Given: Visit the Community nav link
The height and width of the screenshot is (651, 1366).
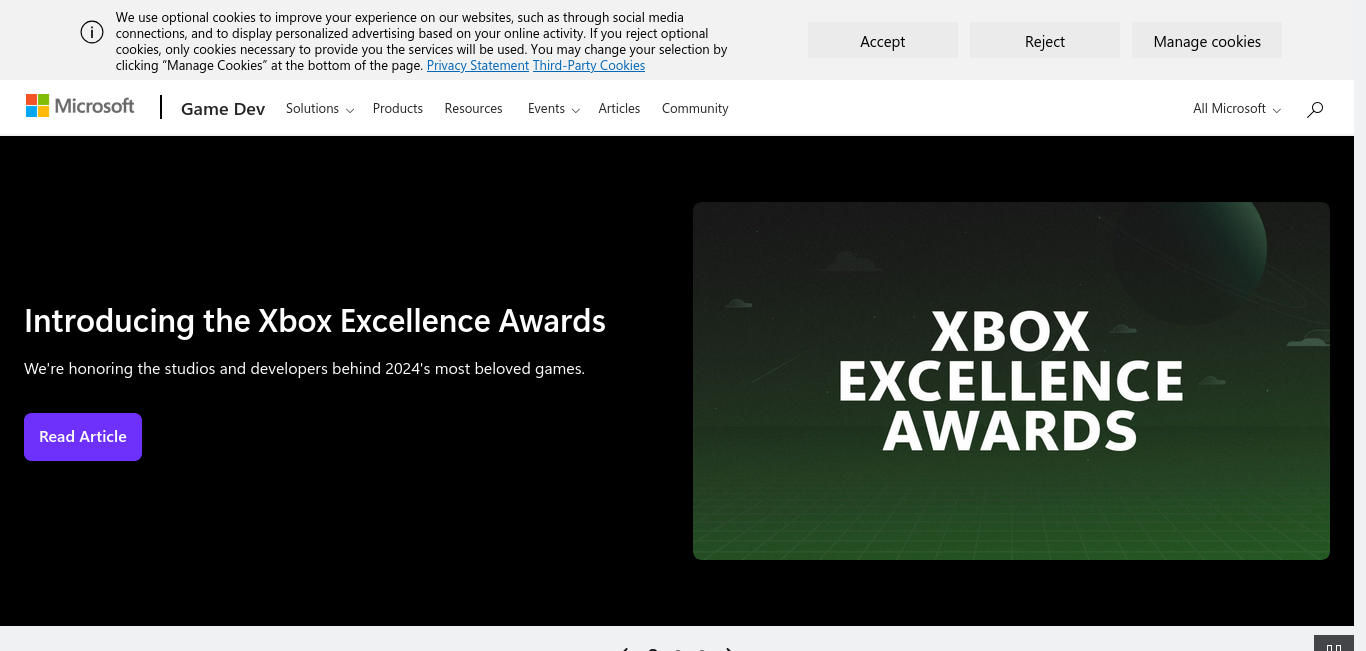Looking at the screenshot, I should point(695,108).
